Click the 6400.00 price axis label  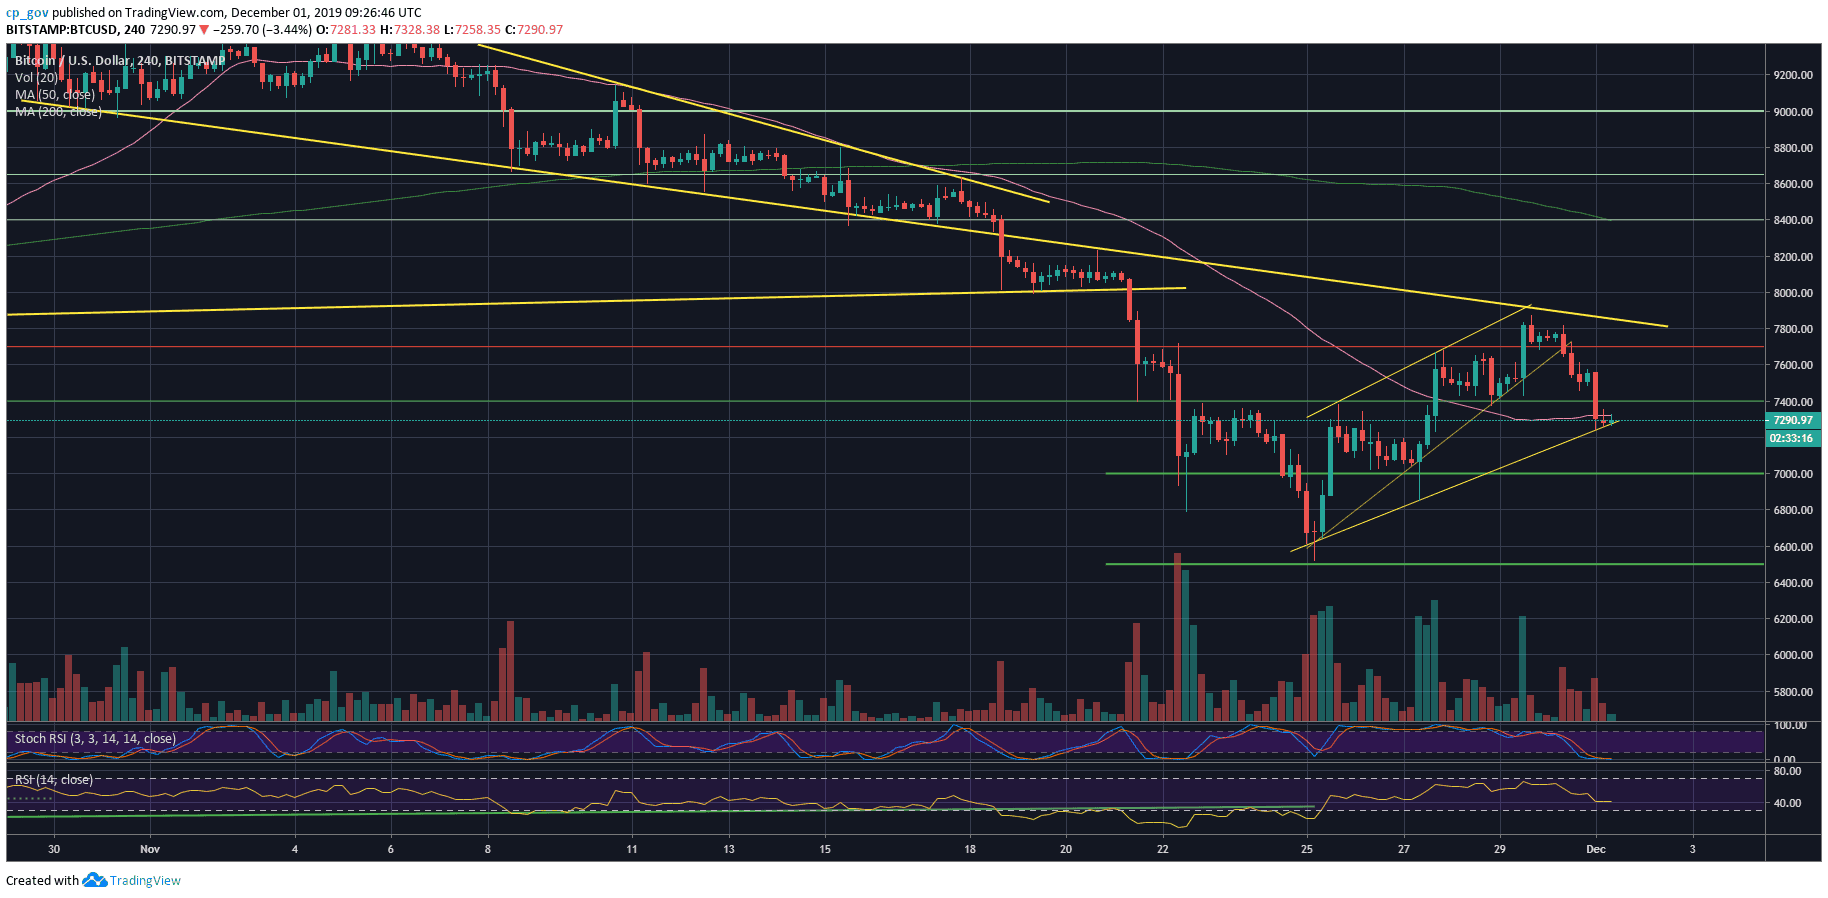pyautogui.click(x=1793, y=583)
